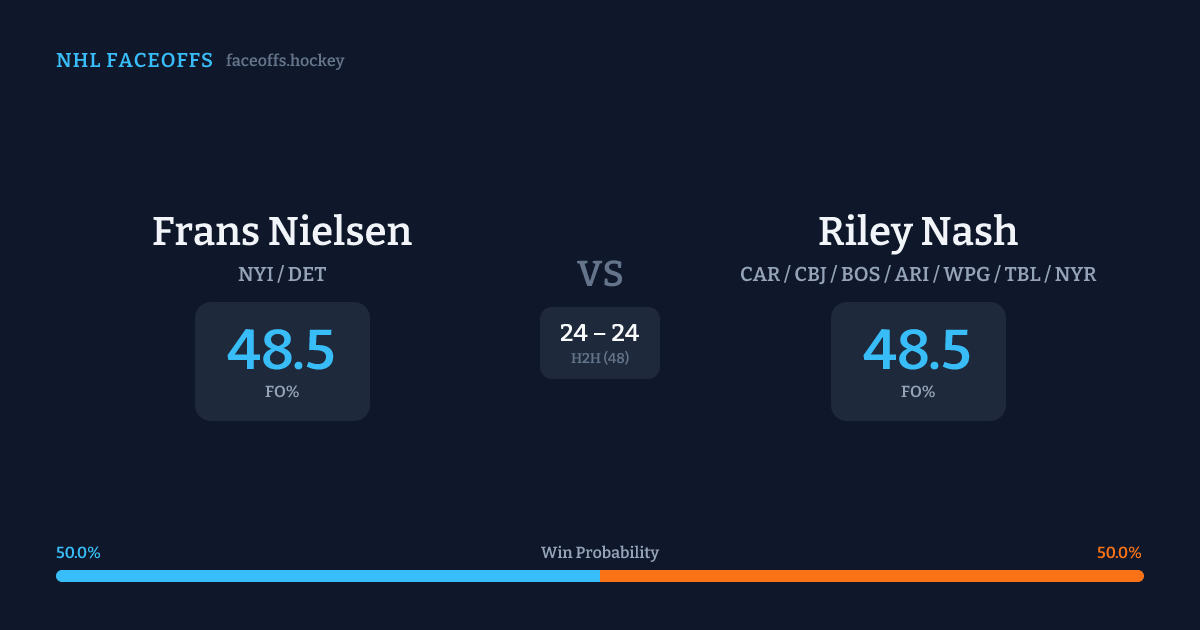
Task: Click DET under Frans Nielsen
Action: [307, 274]
